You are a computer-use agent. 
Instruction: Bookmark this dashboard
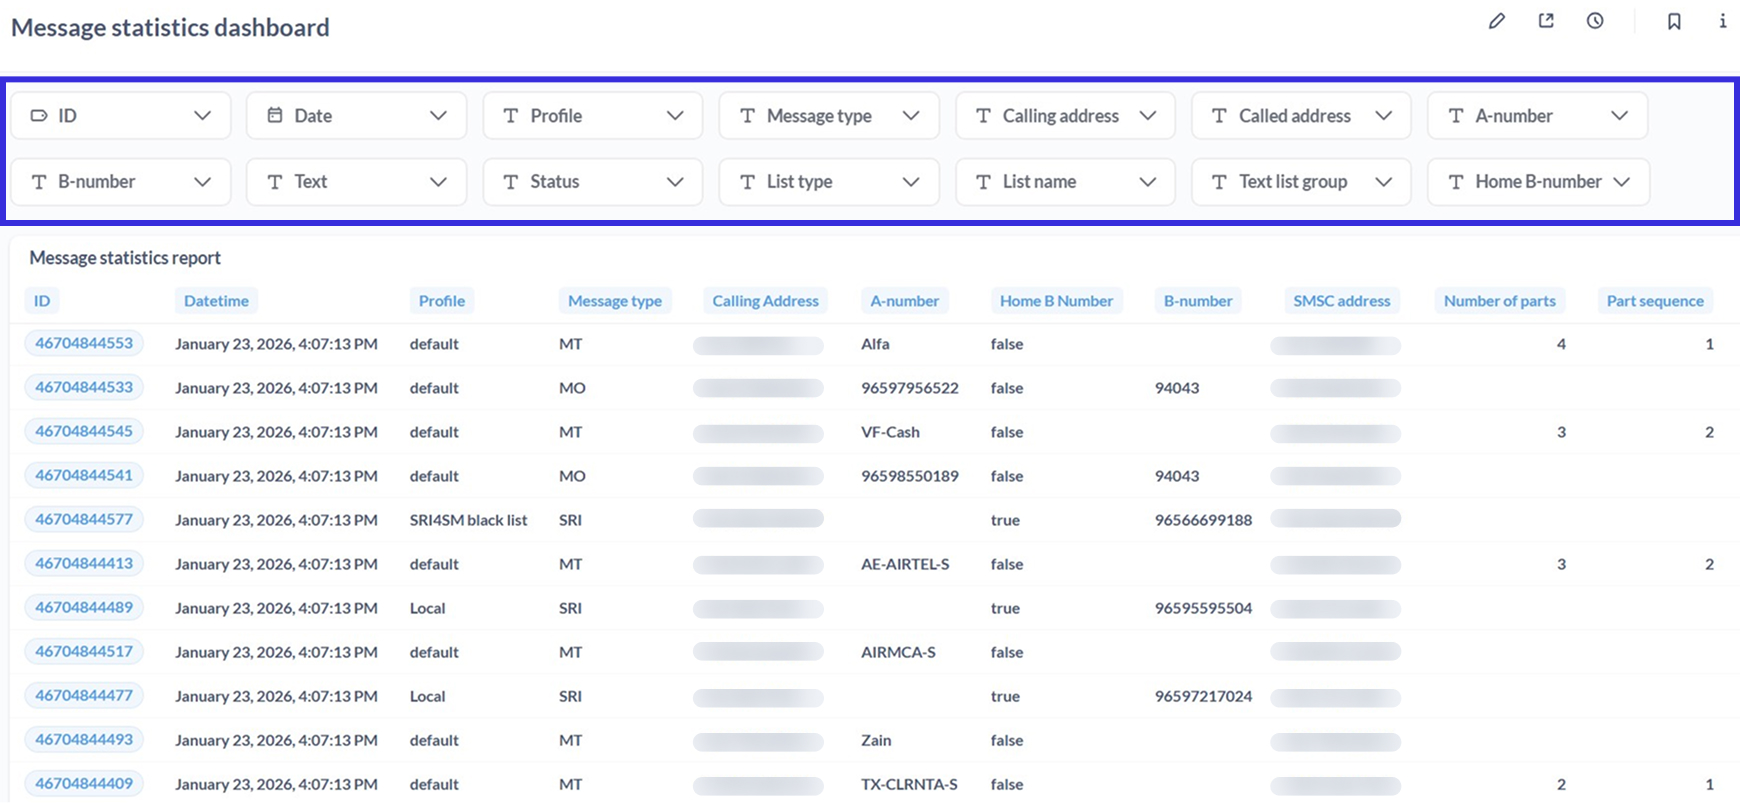click(1674, 21)
